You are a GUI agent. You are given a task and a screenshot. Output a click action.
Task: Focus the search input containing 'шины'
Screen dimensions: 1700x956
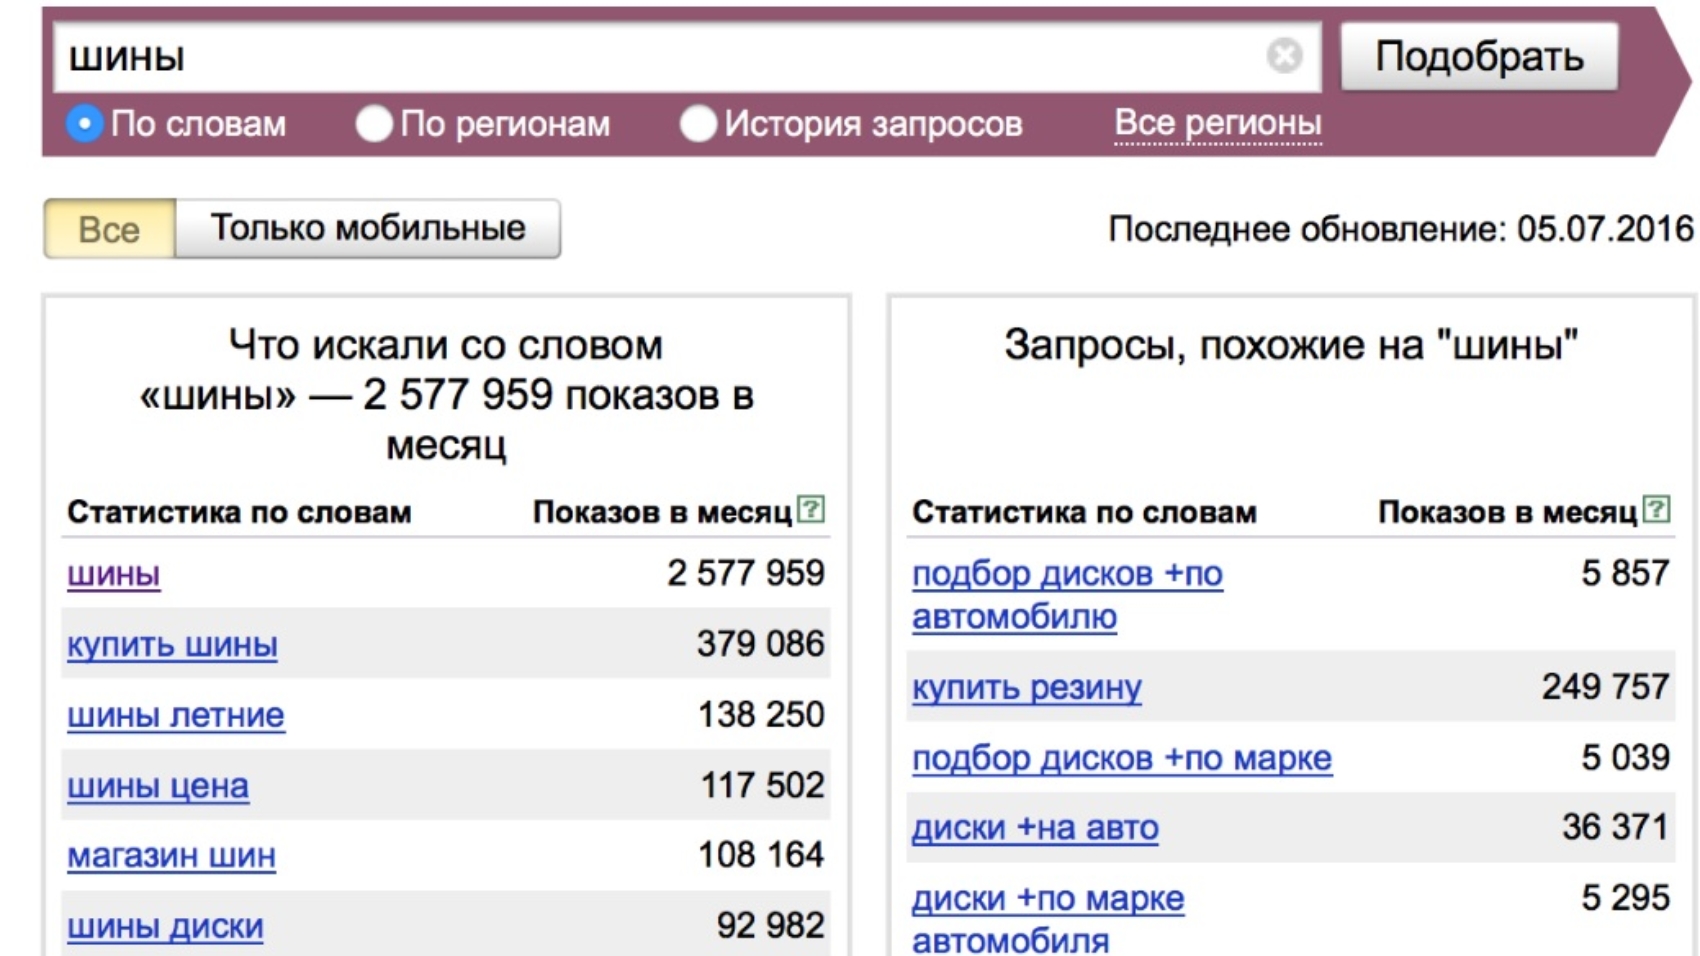688,57
